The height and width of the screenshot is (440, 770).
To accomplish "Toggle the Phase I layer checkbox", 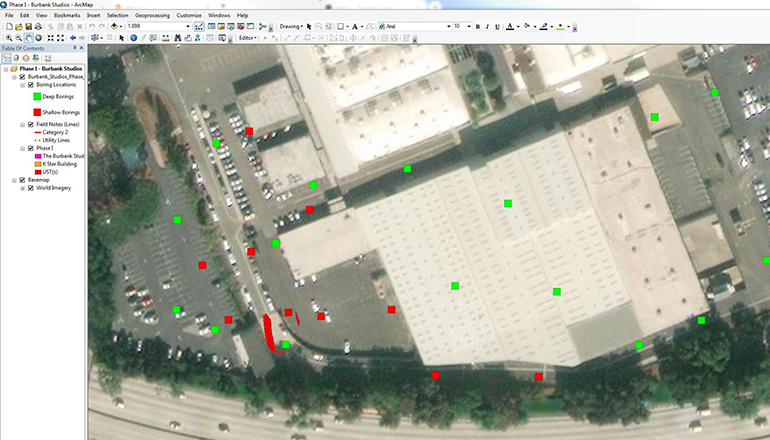I will (x=31, y=148).
